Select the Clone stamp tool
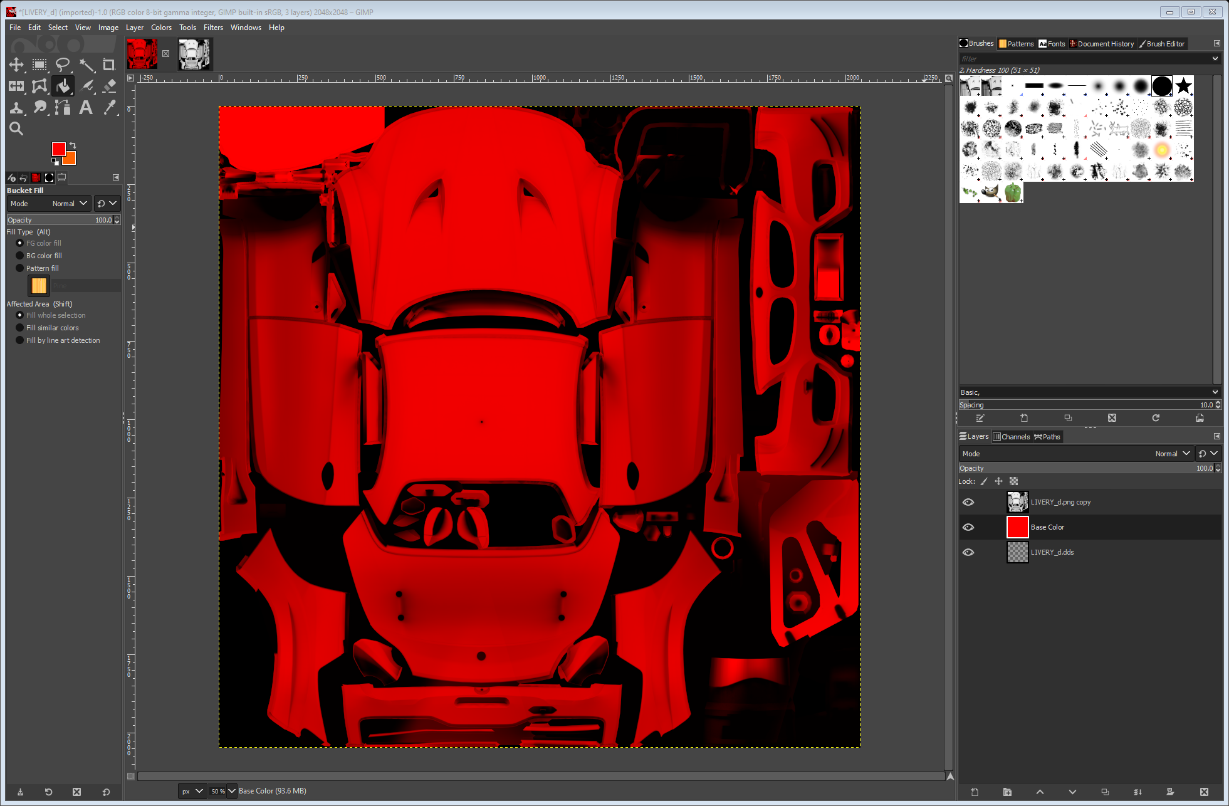Viewport: 1229px width, 806px height. [16, 108]
